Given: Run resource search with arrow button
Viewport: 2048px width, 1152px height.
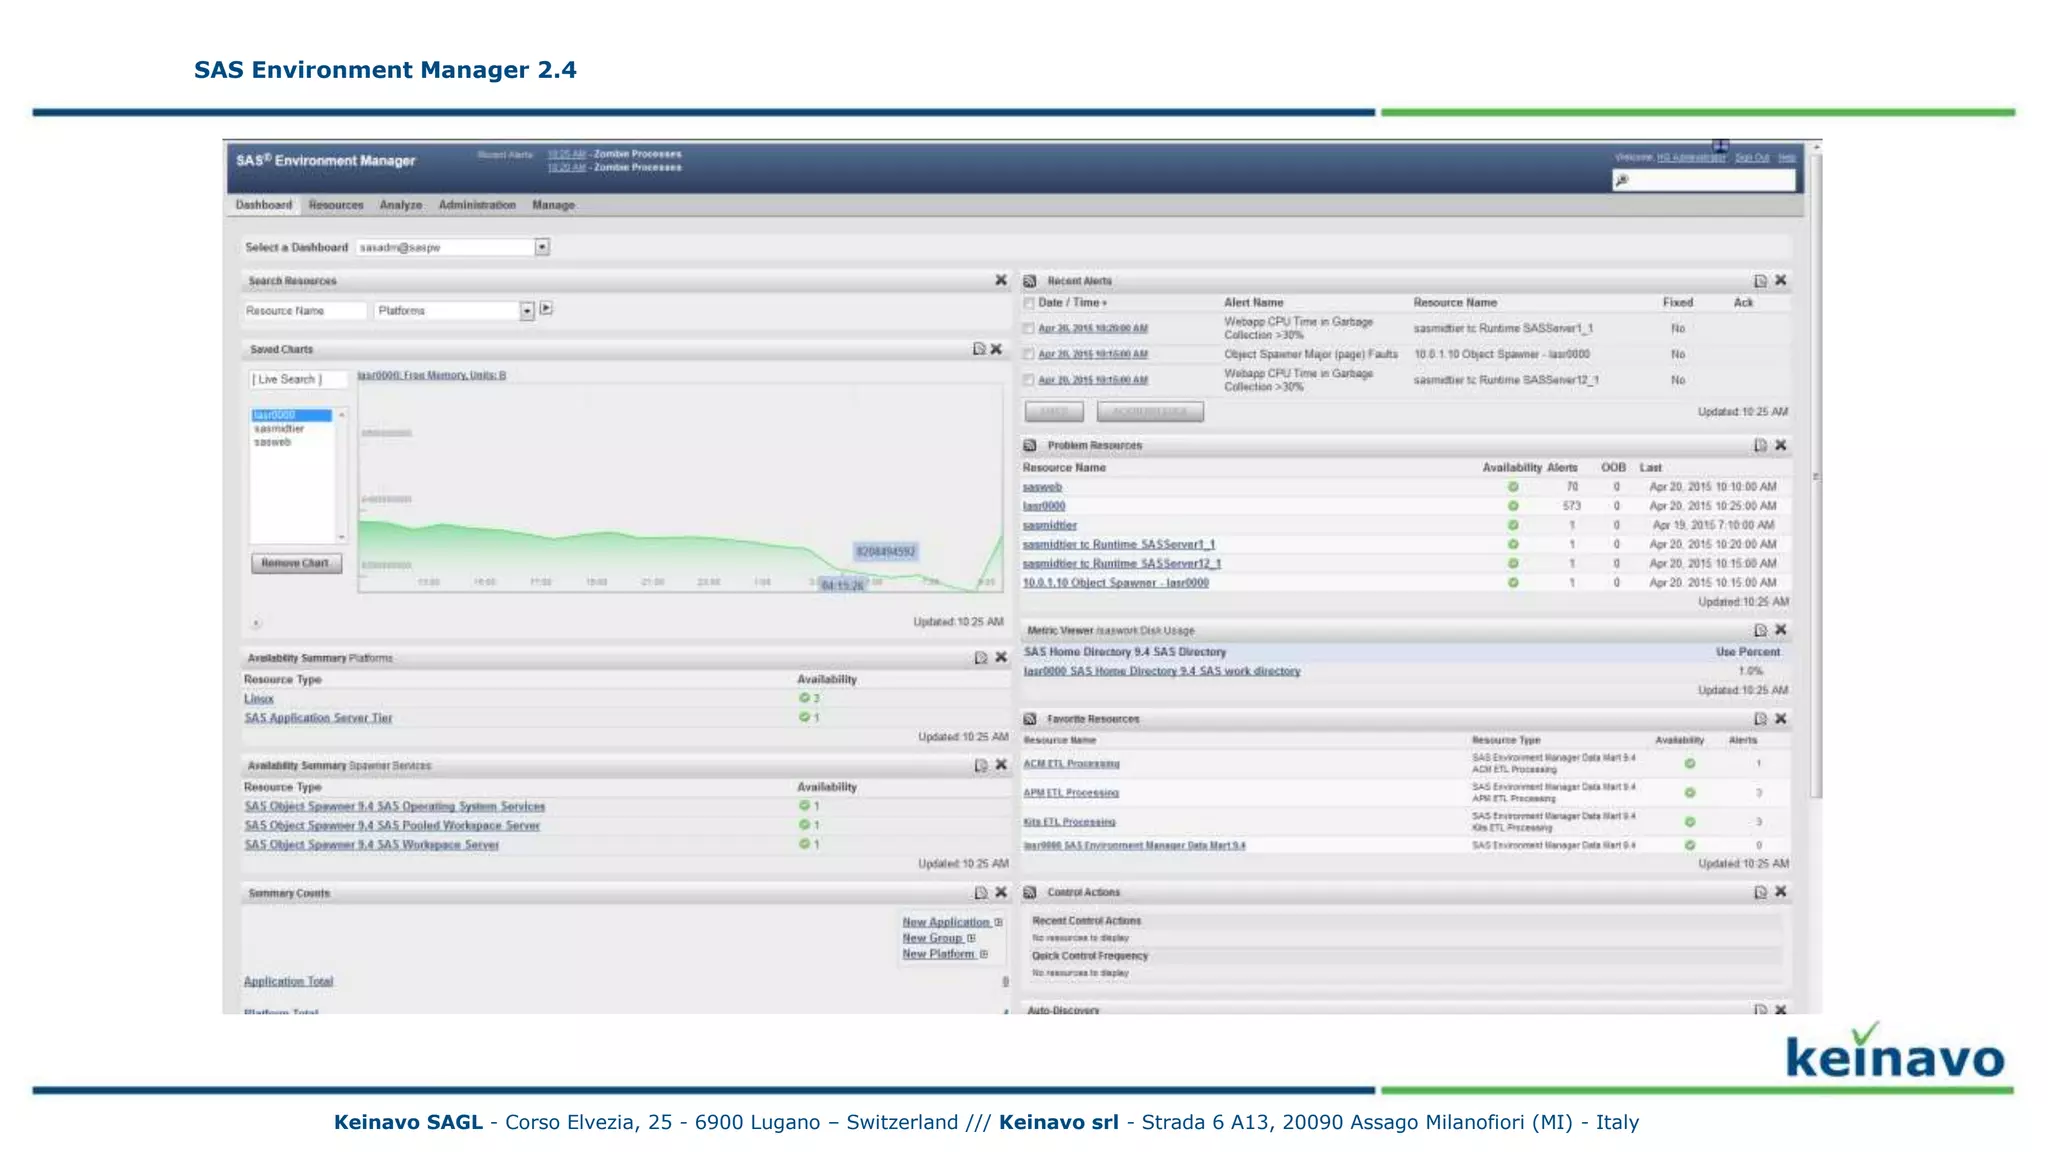Looking at the screenshot, I should [x=546, y=309].
